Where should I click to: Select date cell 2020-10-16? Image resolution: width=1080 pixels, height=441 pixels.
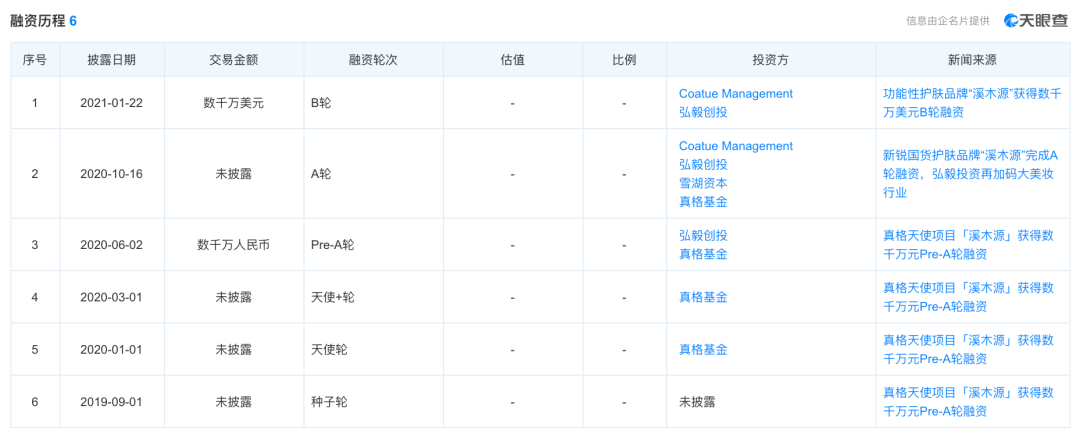click(112, 174)
